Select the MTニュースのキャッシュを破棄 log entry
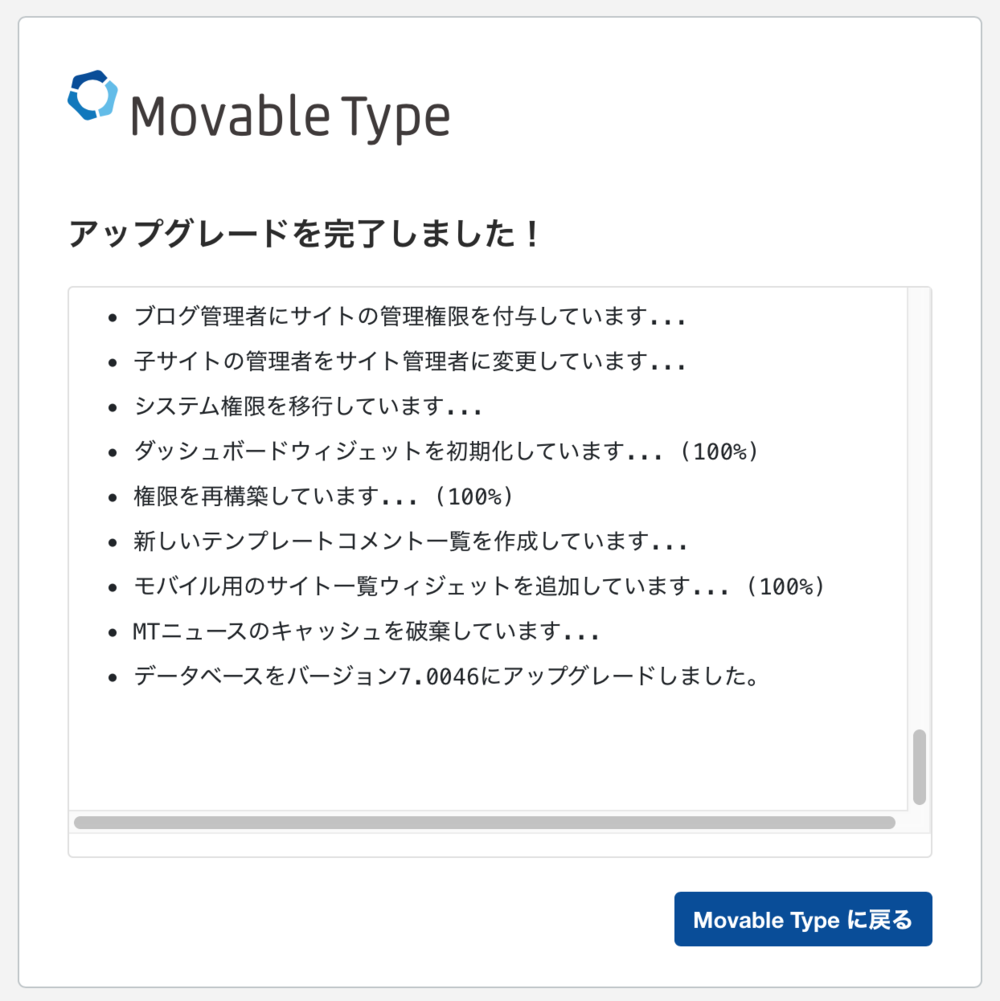The height and width of the screenshot is (1001, 1000). point(365,632)
